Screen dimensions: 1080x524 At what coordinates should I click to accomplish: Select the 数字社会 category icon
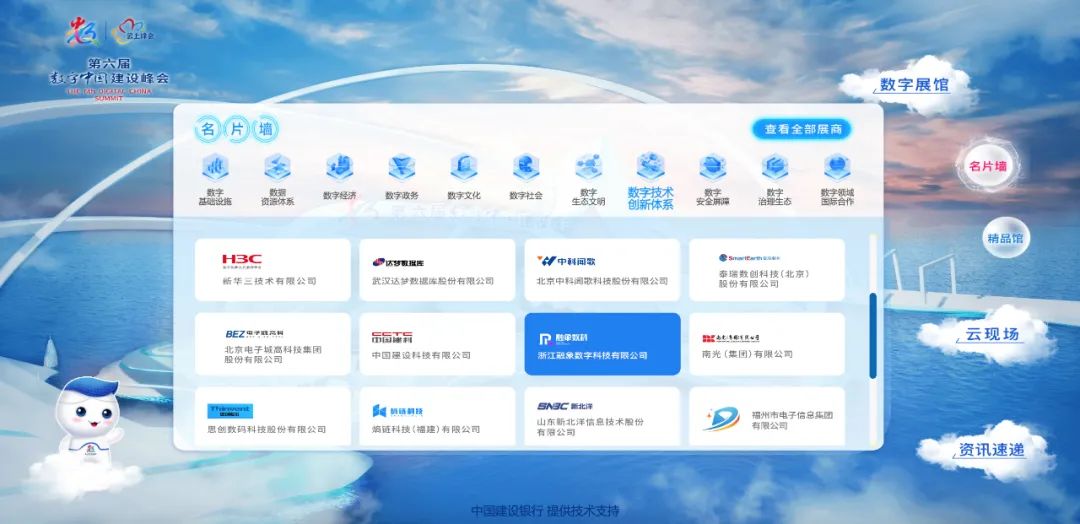(x=526, y=167)
